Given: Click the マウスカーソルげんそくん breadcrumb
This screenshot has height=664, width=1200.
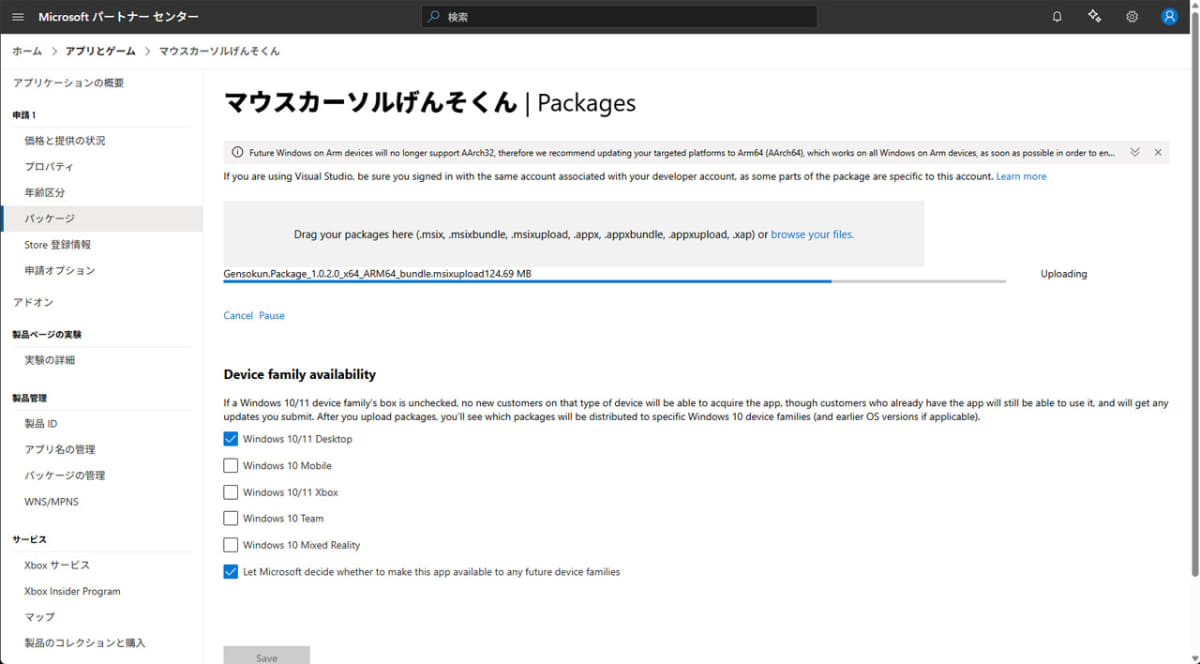Looking at the screenshot, I should [x=219, y=51].
